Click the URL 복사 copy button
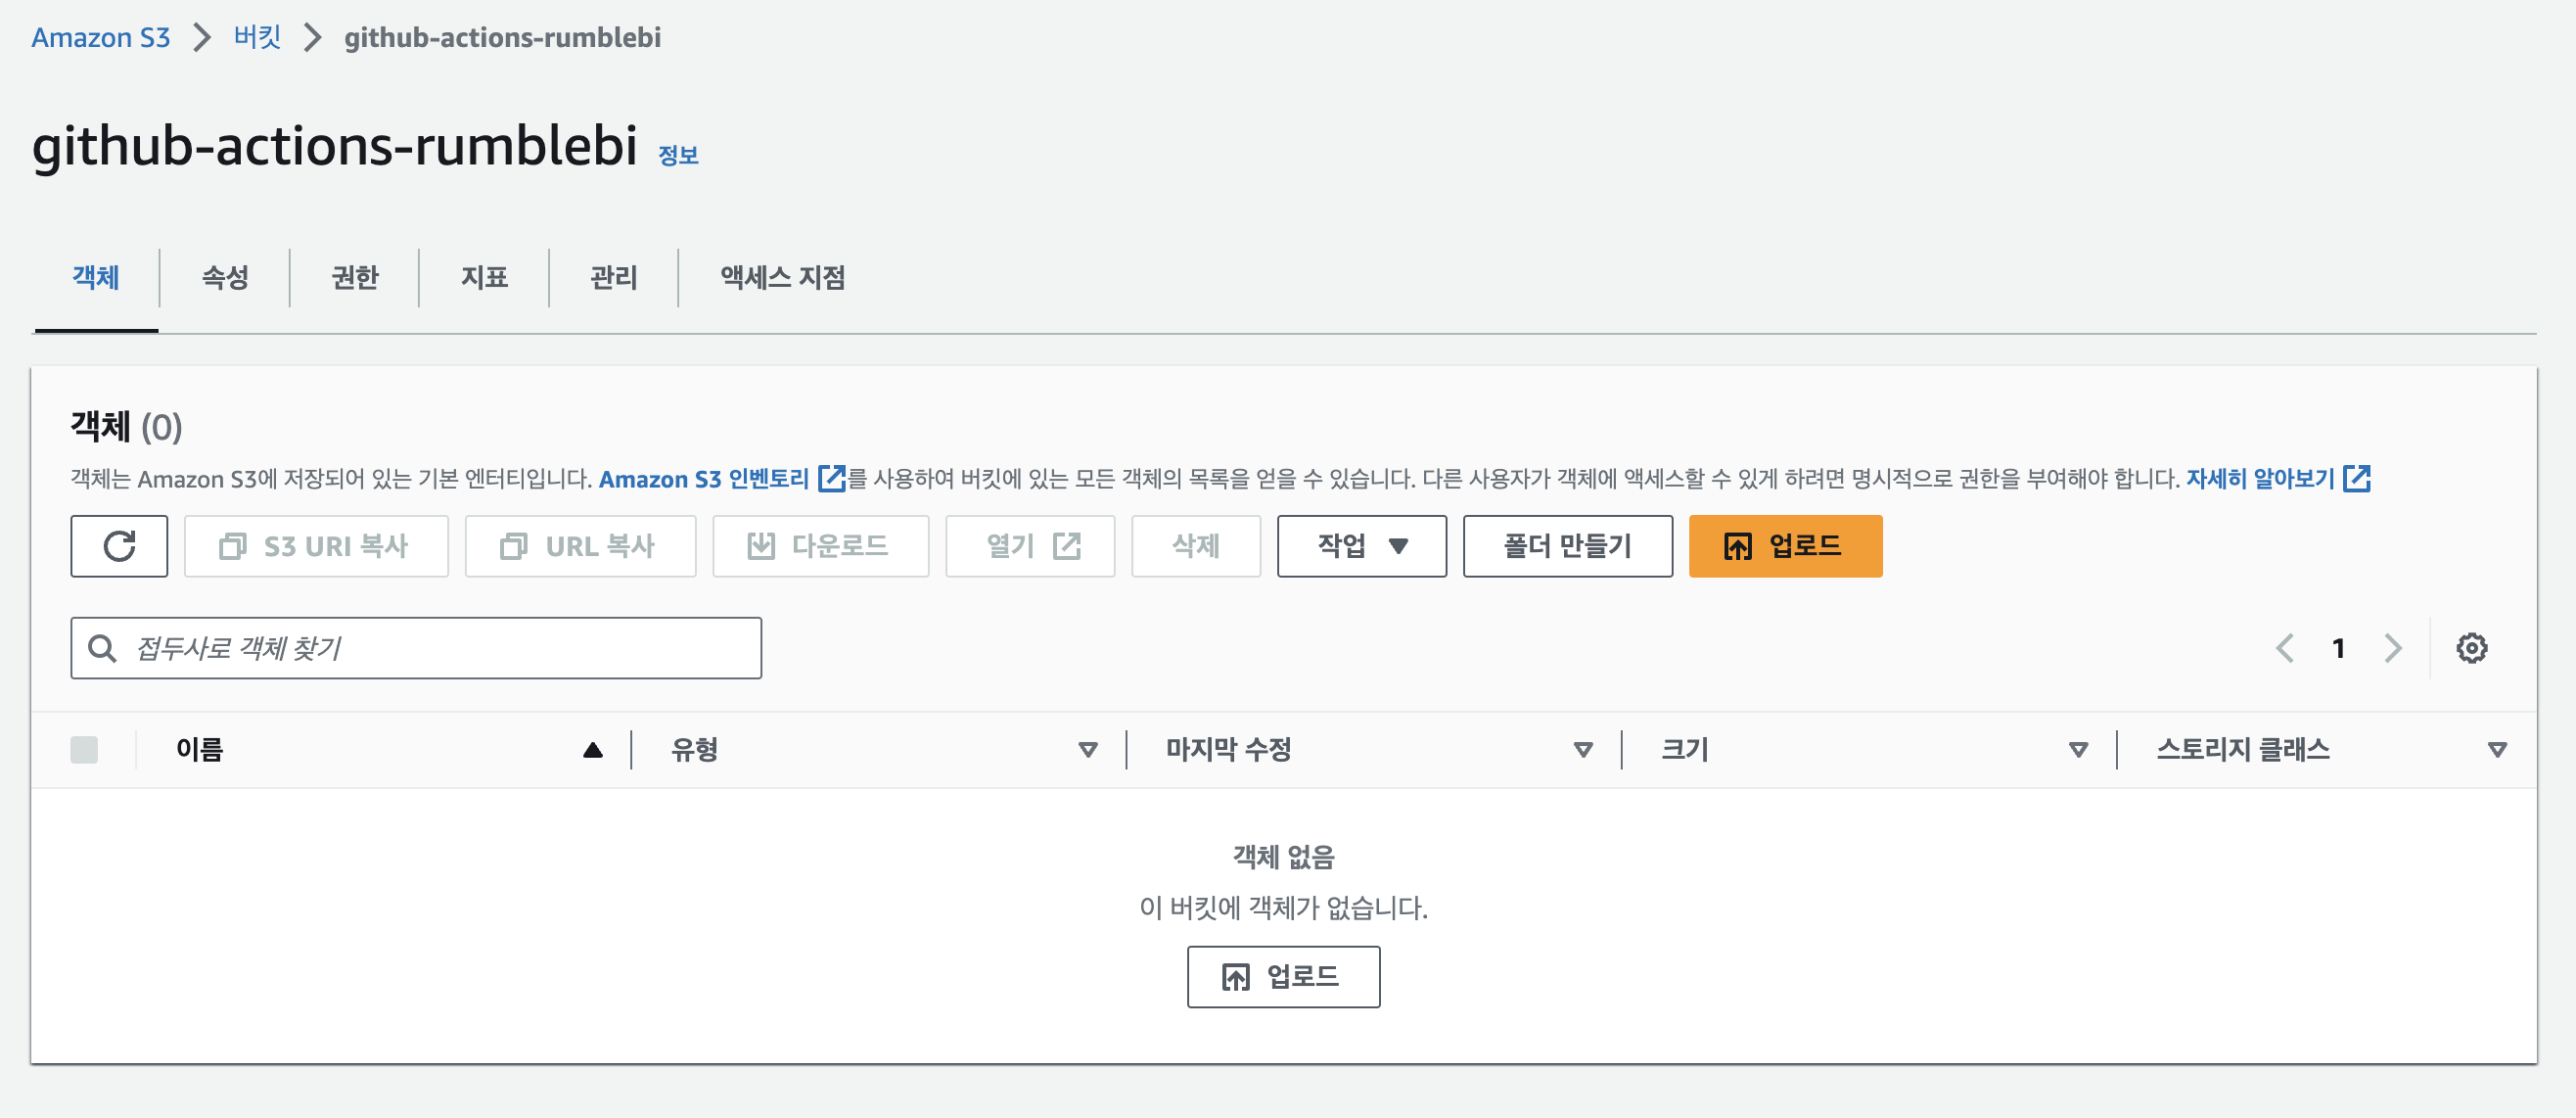 (580, 546)
